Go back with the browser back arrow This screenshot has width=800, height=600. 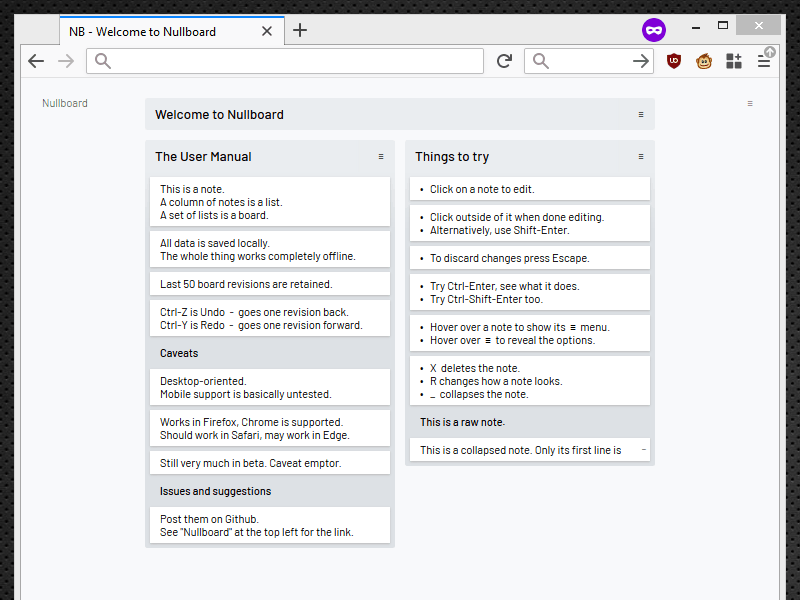point(36,61)
